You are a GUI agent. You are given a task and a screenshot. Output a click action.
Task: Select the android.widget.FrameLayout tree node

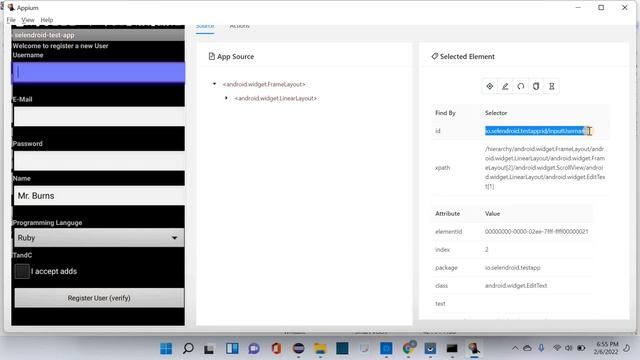[x=264, y=84]
